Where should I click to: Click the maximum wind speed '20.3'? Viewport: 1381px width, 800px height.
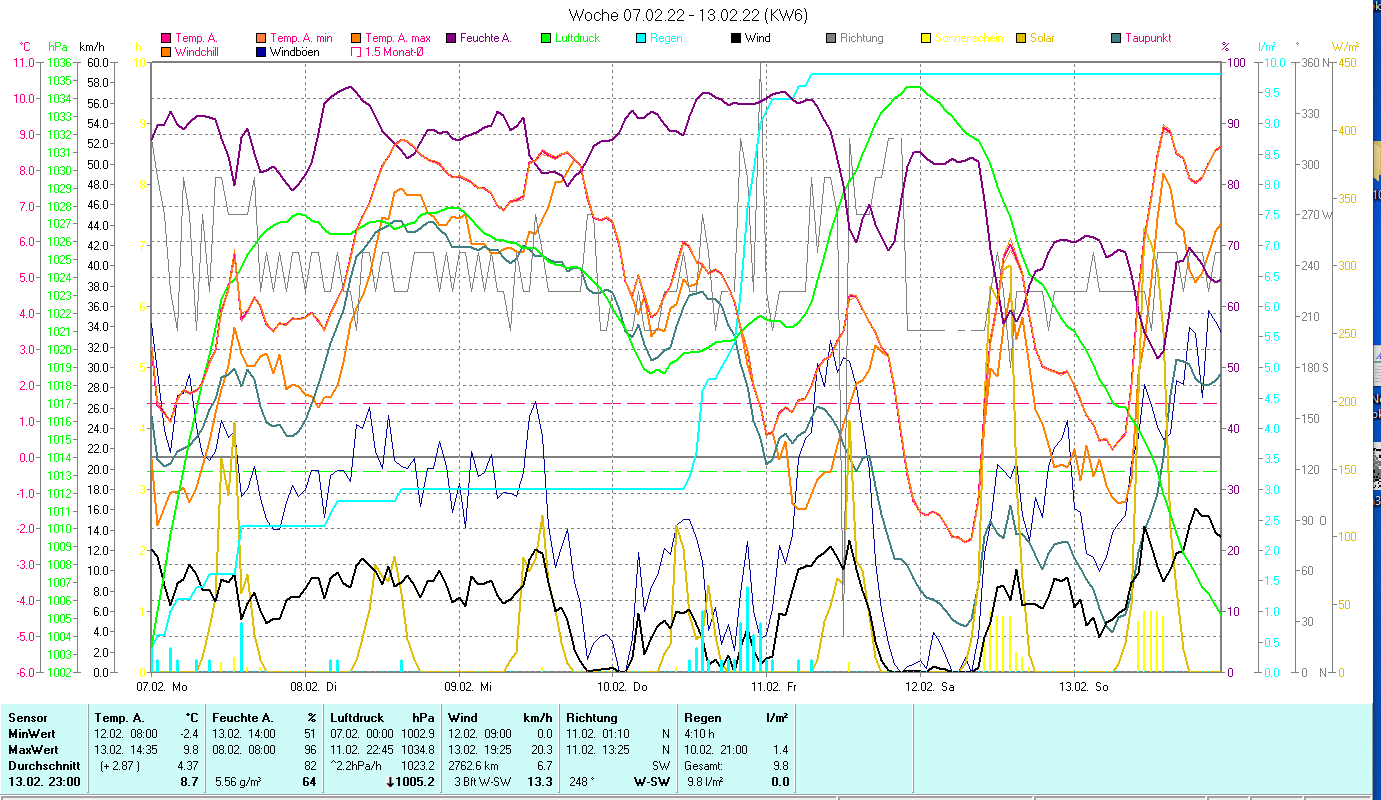pos(542,750)
